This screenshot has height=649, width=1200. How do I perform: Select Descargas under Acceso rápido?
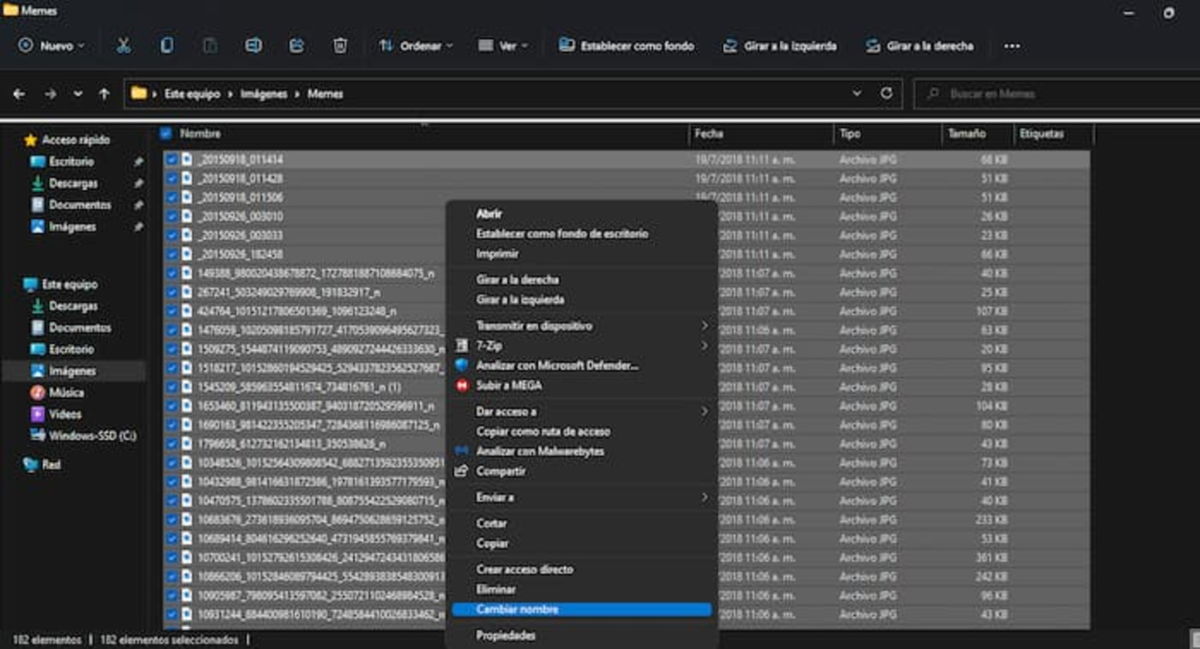[x=73, y=183]
